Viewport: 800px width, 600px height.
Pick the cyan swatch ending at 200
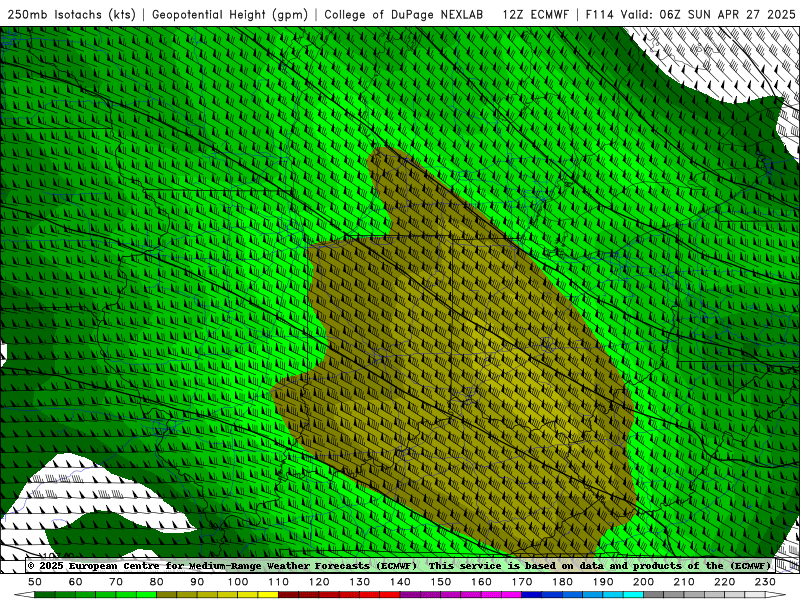point(633,595)
